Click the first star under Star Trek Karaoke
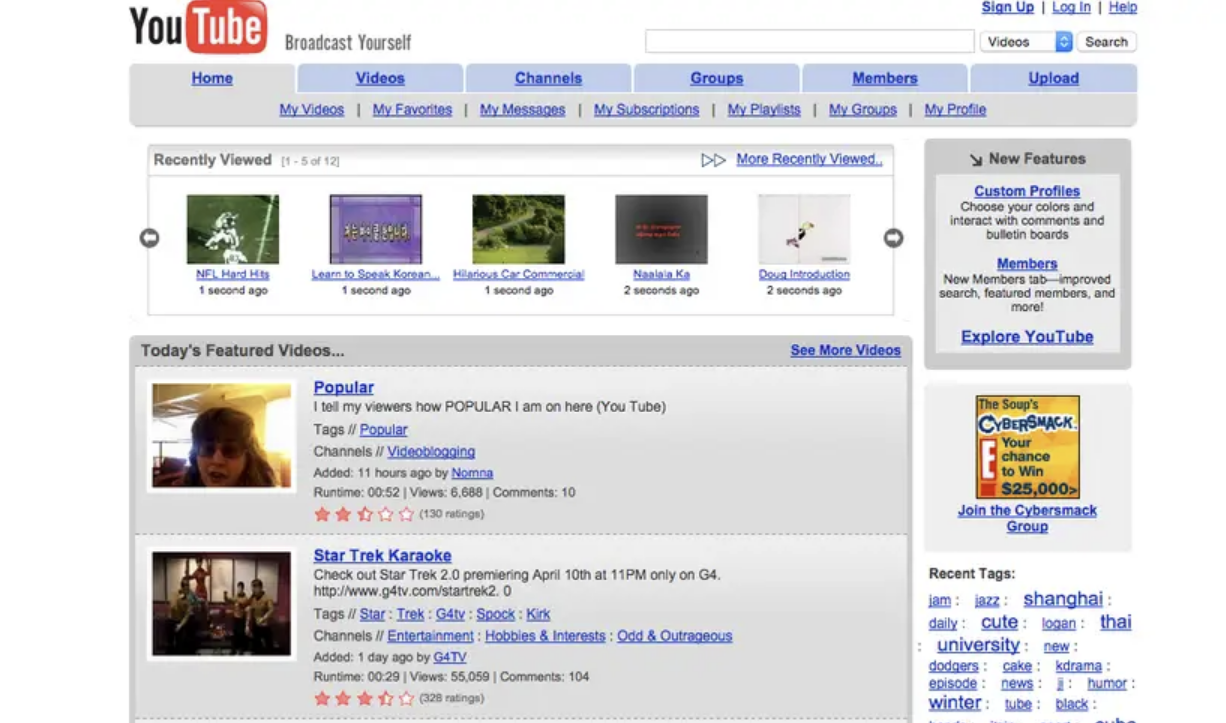 coord(322,698)
